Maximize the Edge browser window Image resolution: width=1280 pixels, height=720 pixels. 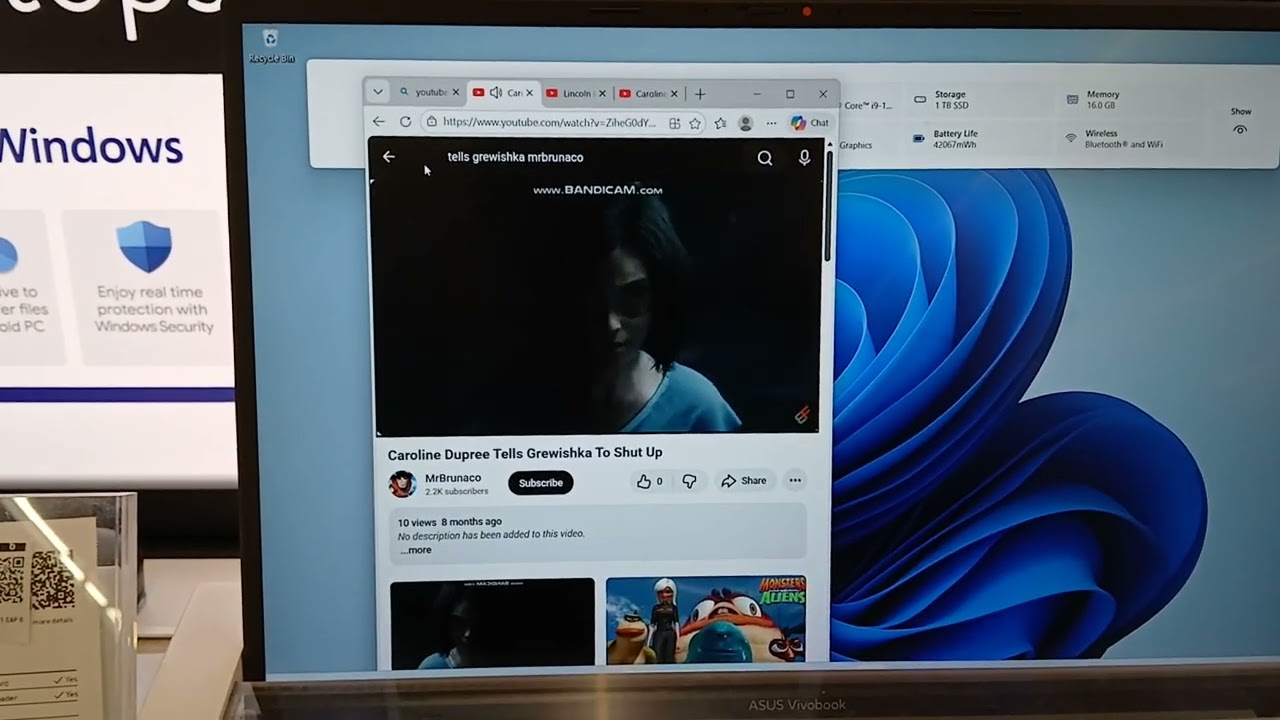pyautogui.click(x=790, y=94)
